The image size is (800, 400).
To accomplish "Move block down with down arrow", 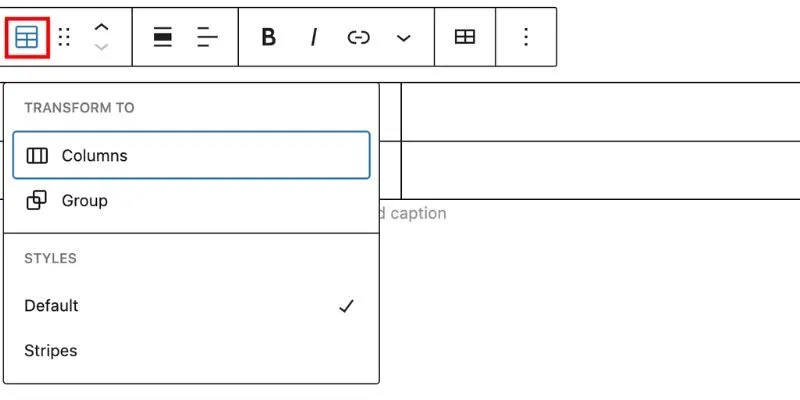I will pyautogui.click(x=102, y=47).
